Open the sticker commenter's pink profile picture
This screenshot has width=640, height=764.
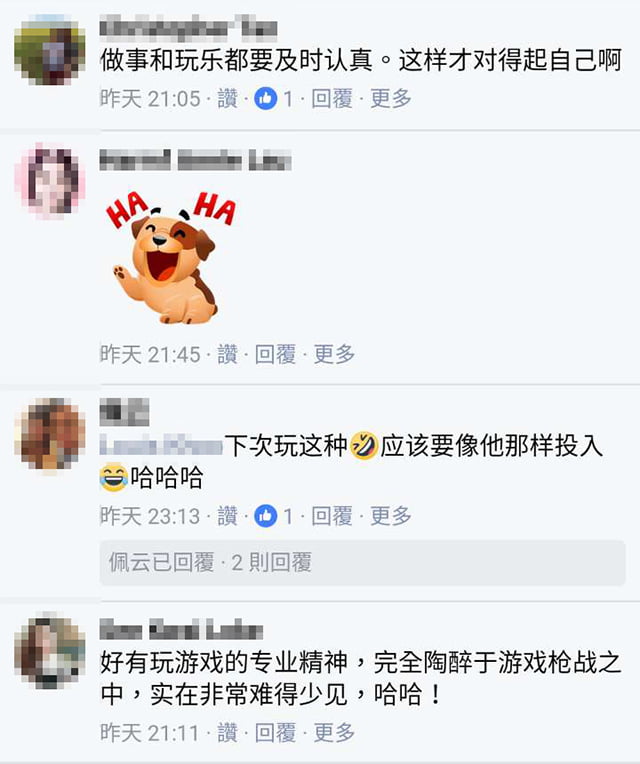50,180
